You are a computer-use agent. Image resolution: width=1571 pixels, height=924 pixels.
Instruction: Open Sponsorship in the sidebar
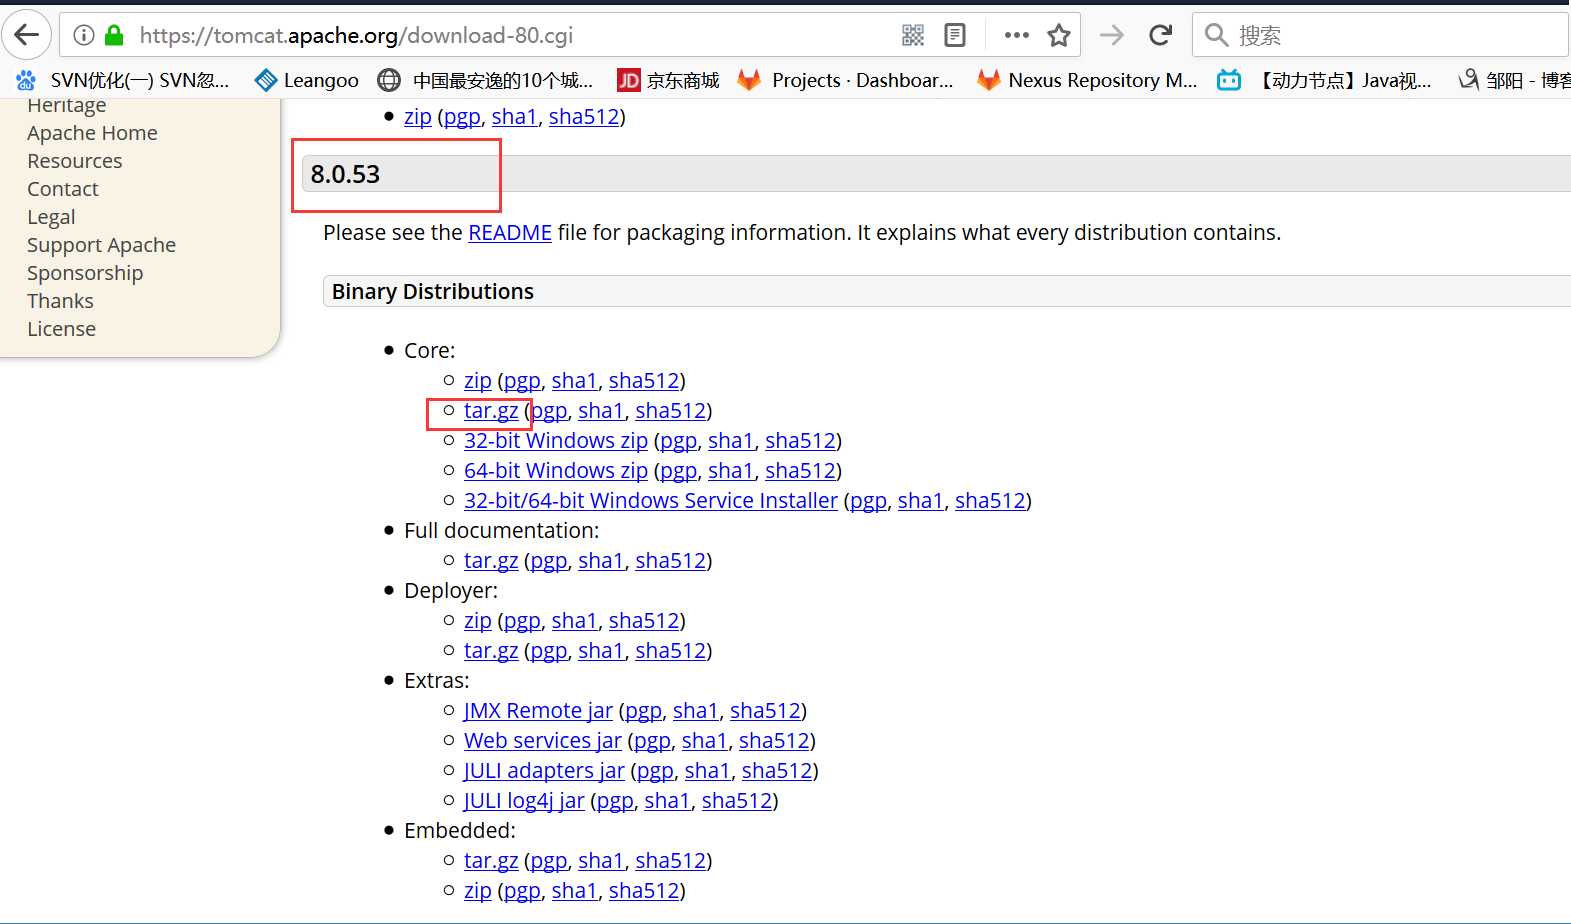(x=85, y=273)
